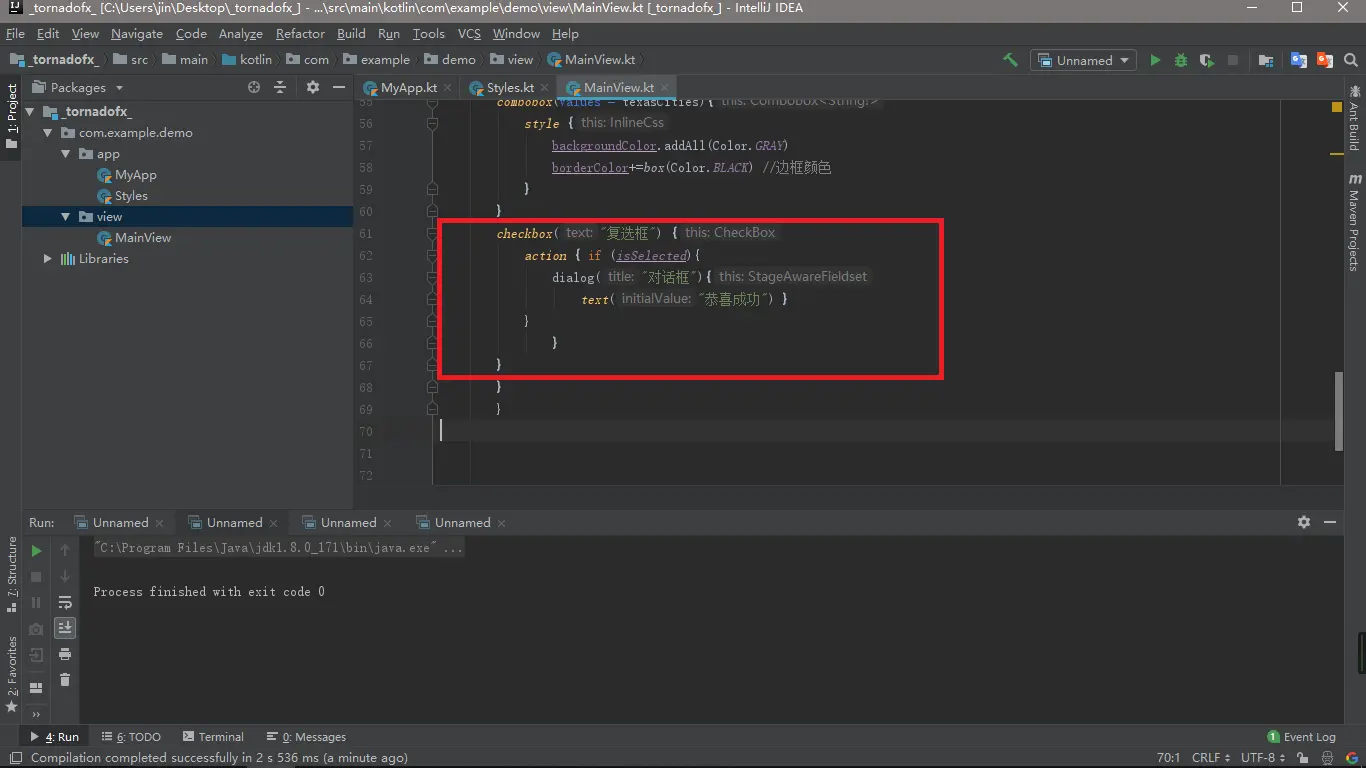Viewport: 1366px width, 768px height.
Task: Click Pause Output in the Run panel
Action: (36, 603)
